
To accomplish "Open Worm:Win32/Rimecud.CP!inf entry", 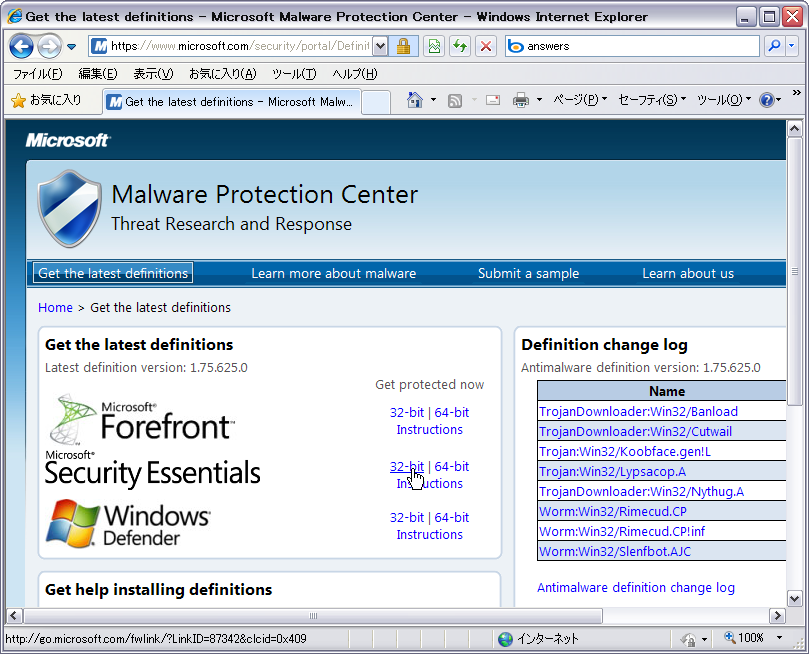I will tap(622, 532).
